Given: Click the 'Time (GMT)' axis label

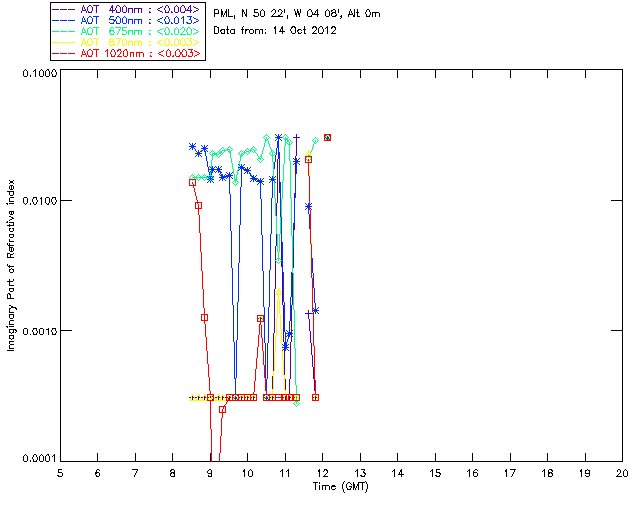Looking at the screenshot, I should [340, 486].
